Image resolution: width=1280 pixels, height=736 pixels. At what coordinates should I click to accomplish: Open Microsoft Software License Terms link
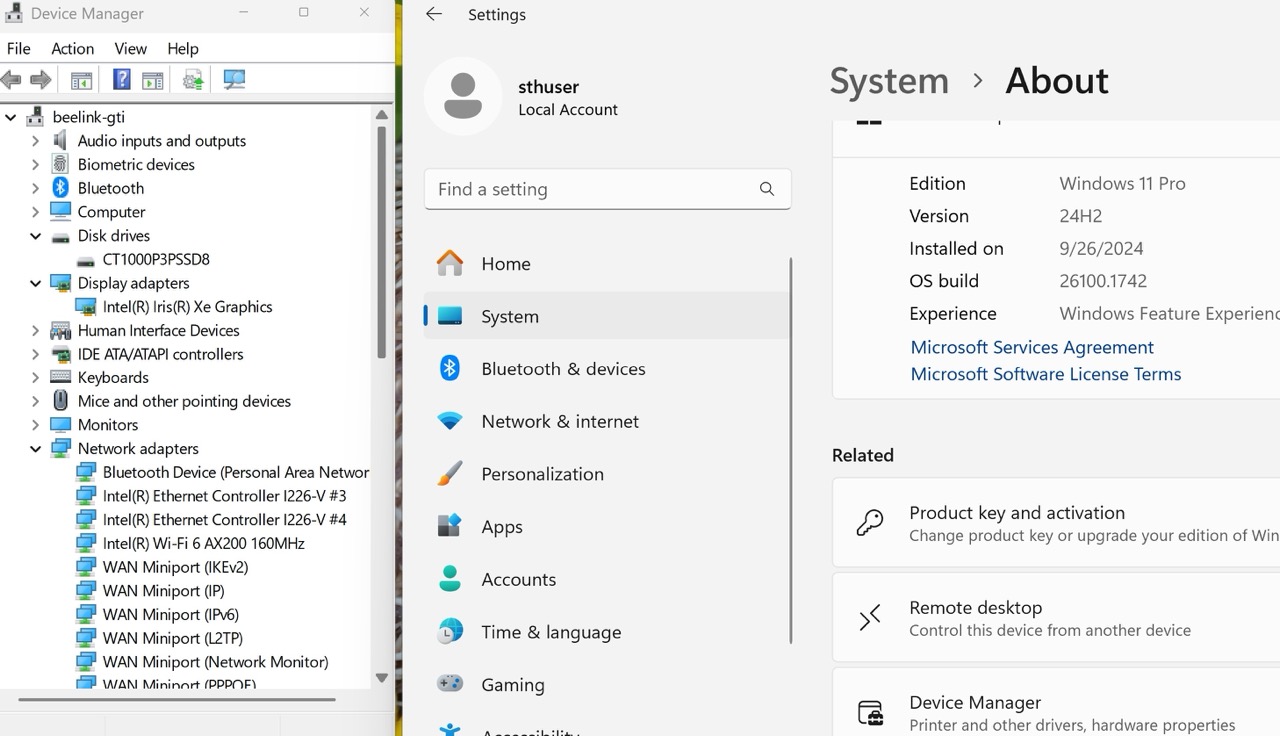click(1045, 374)
